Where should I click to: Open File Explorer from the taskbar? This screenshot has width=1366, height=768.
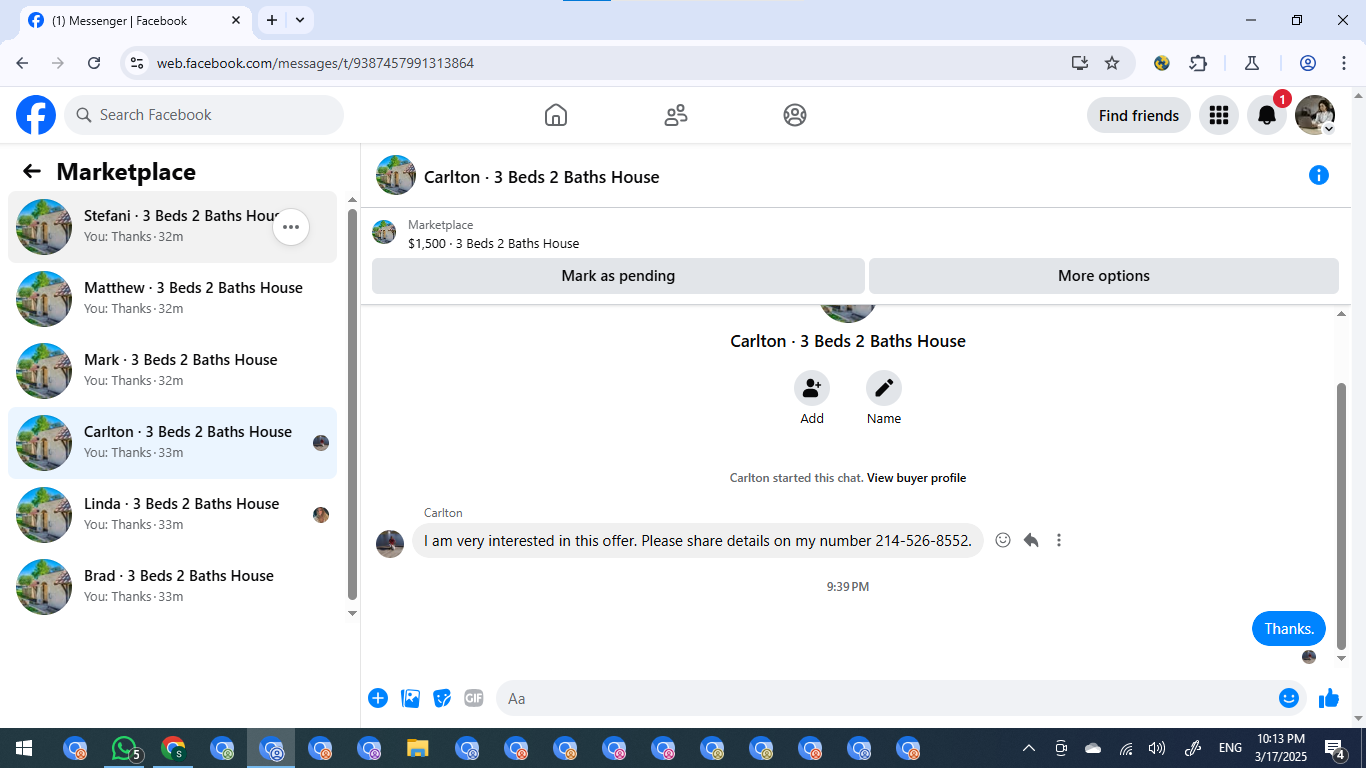418,748
